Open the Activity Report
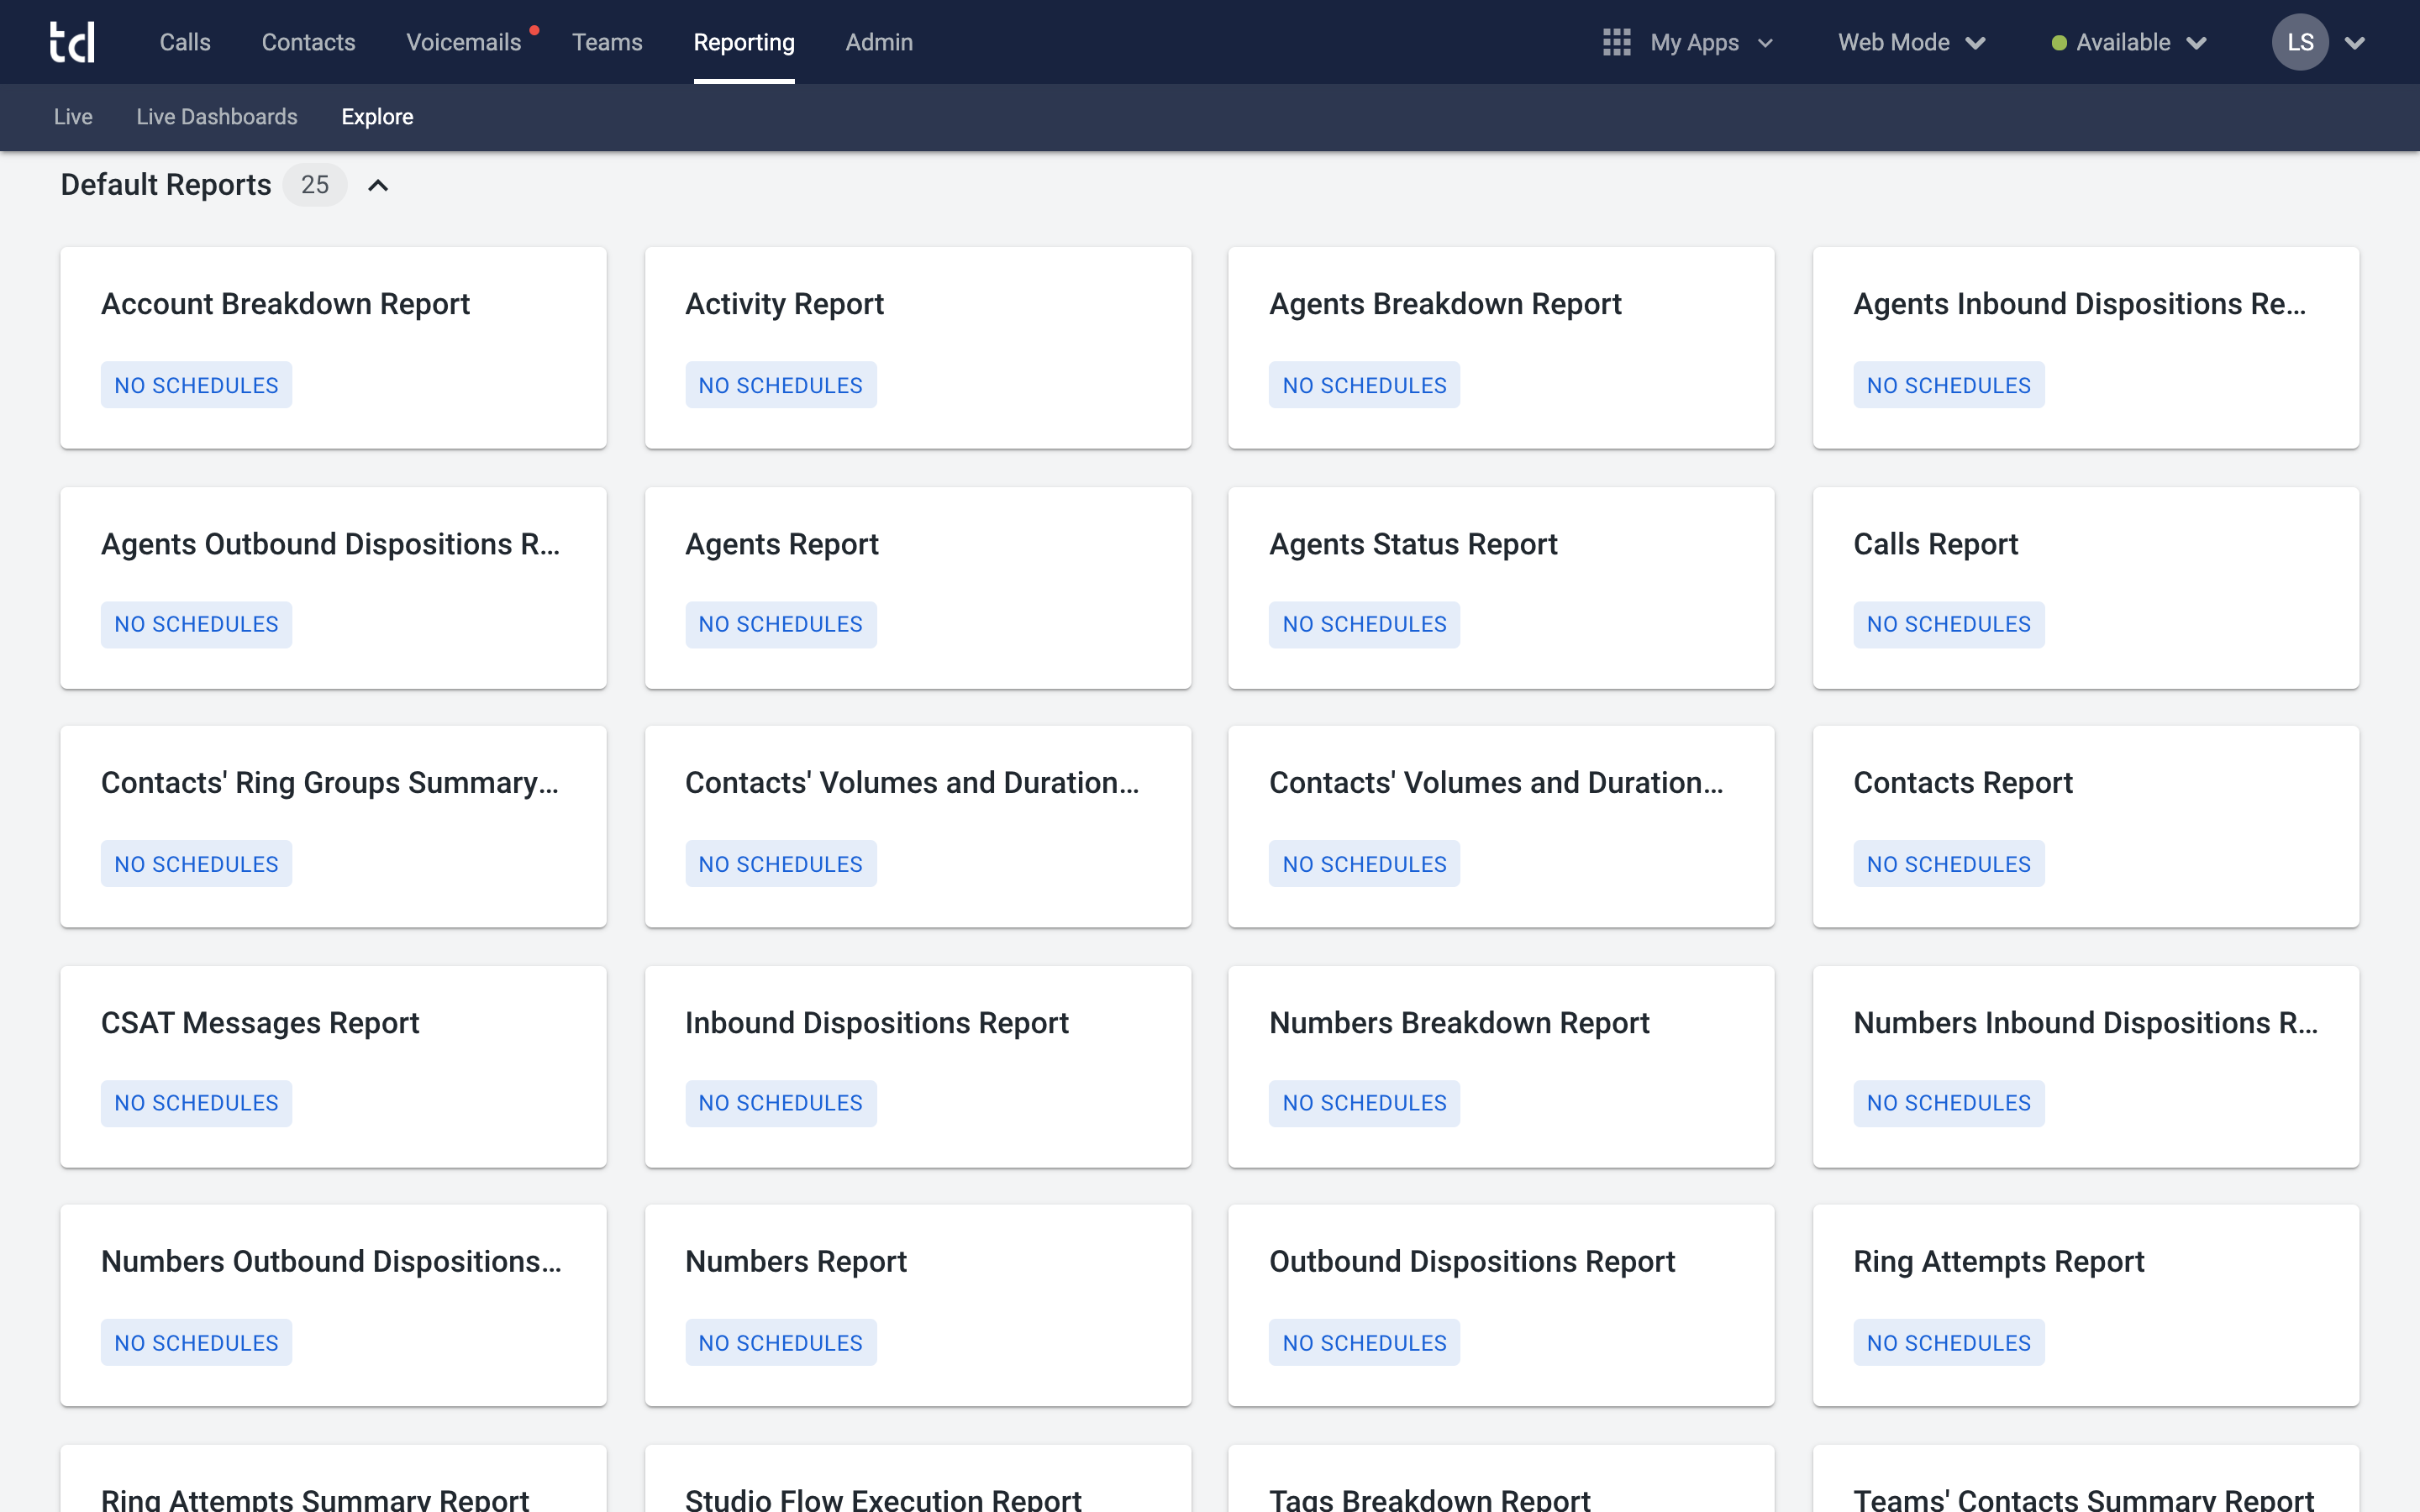Screen dimensions: 2420x1512 point(784,303)
